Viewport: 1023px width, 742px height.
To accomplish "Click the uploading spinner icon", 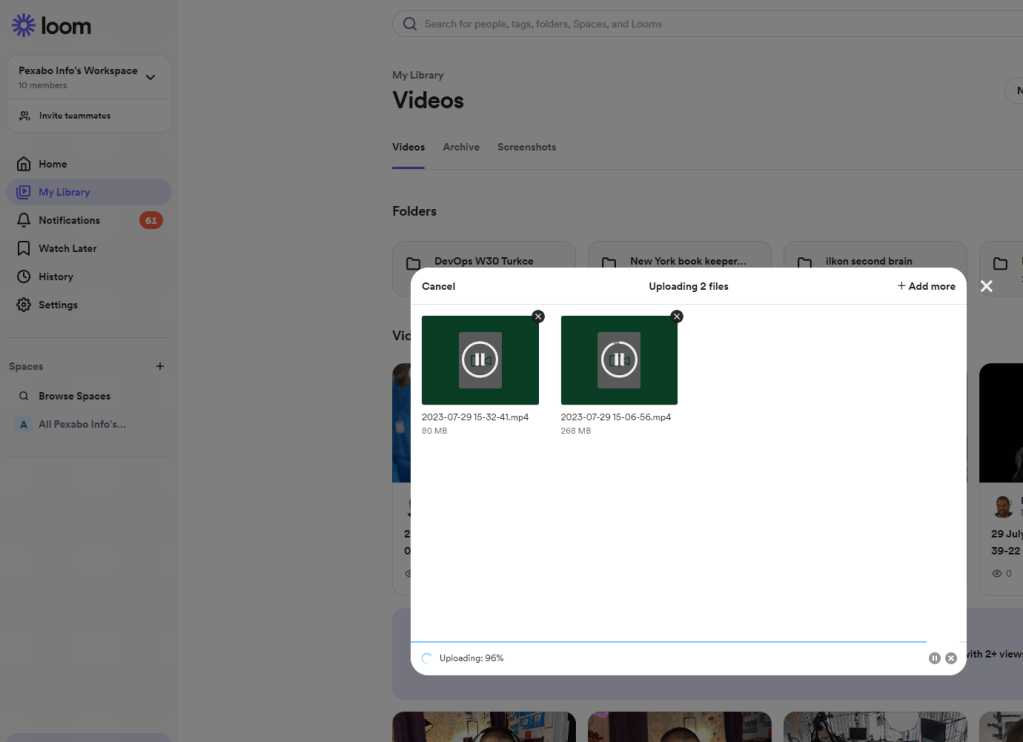I will 427,658.
